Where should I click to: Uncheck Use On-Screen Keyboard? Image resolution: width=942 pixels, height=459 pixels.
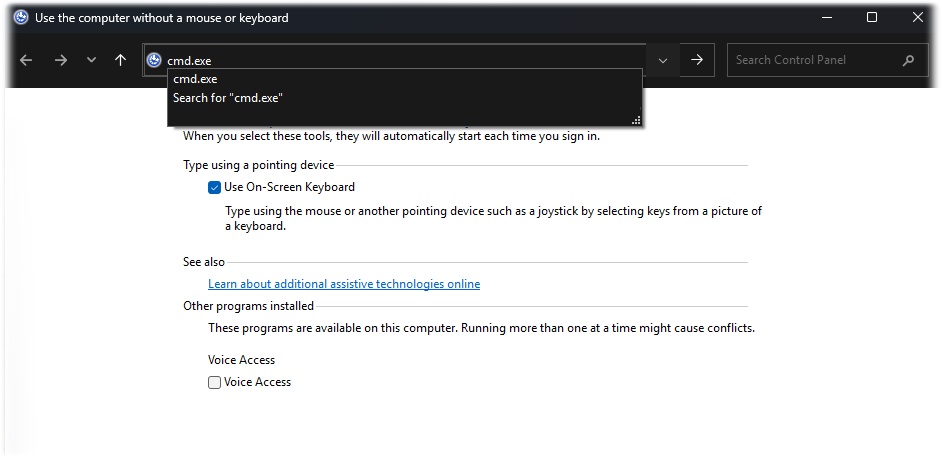pyautogui.click(x=214, y=187)
